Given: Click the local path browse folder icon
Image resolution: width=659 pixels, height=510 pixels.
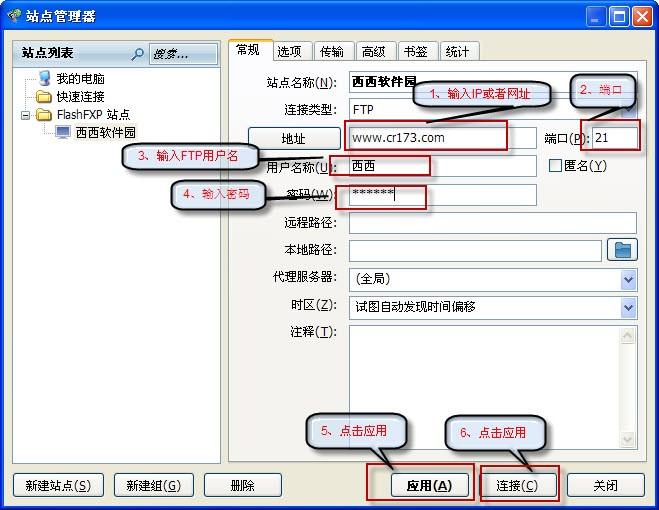Looking at the screenshot, I should [622, 250].
